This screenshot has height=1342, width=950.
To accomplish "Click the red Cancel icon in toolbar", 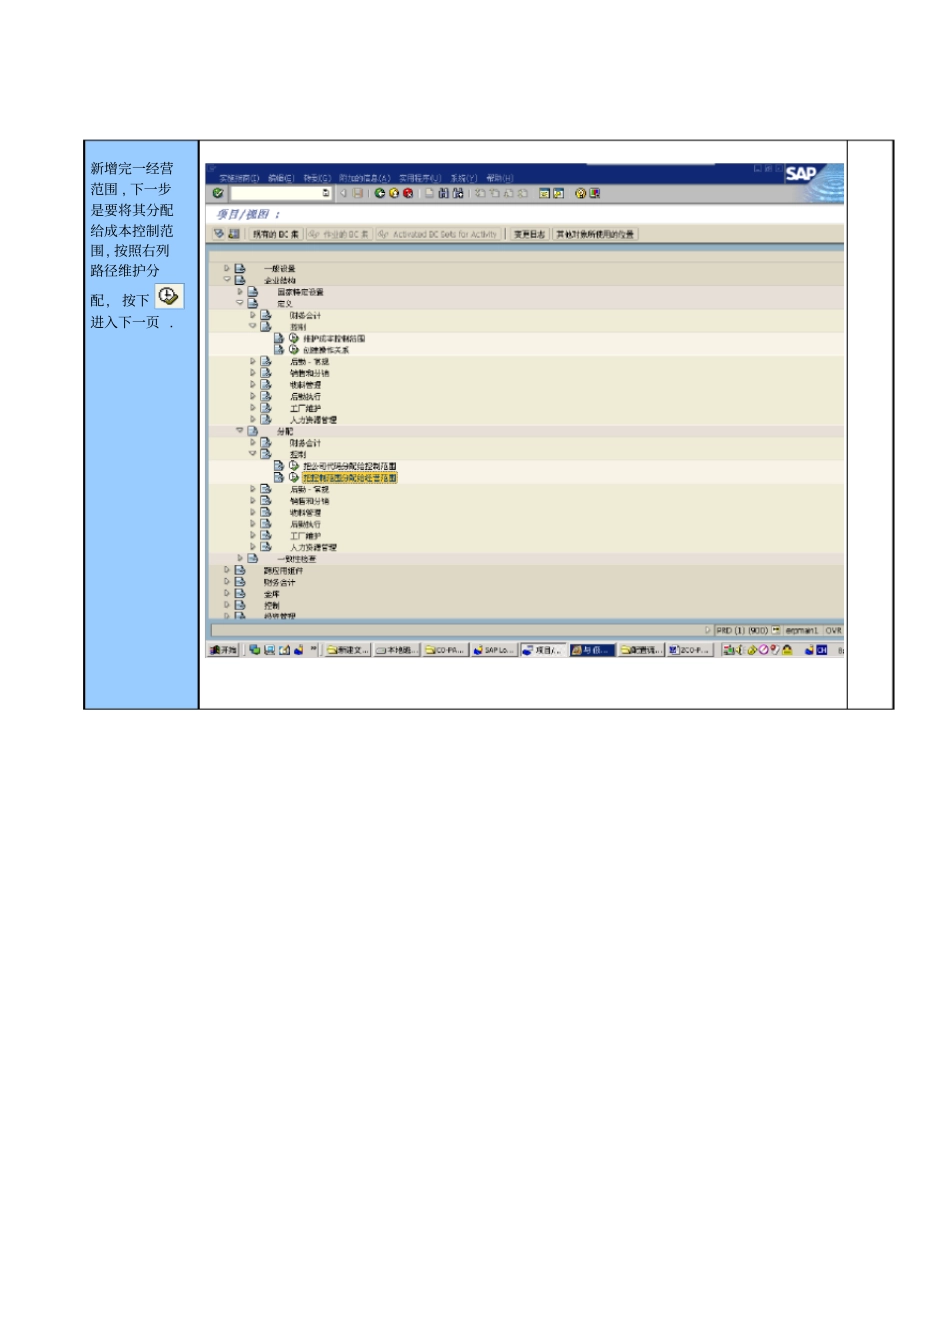I will pyautogui.click(x=408, y=193).
